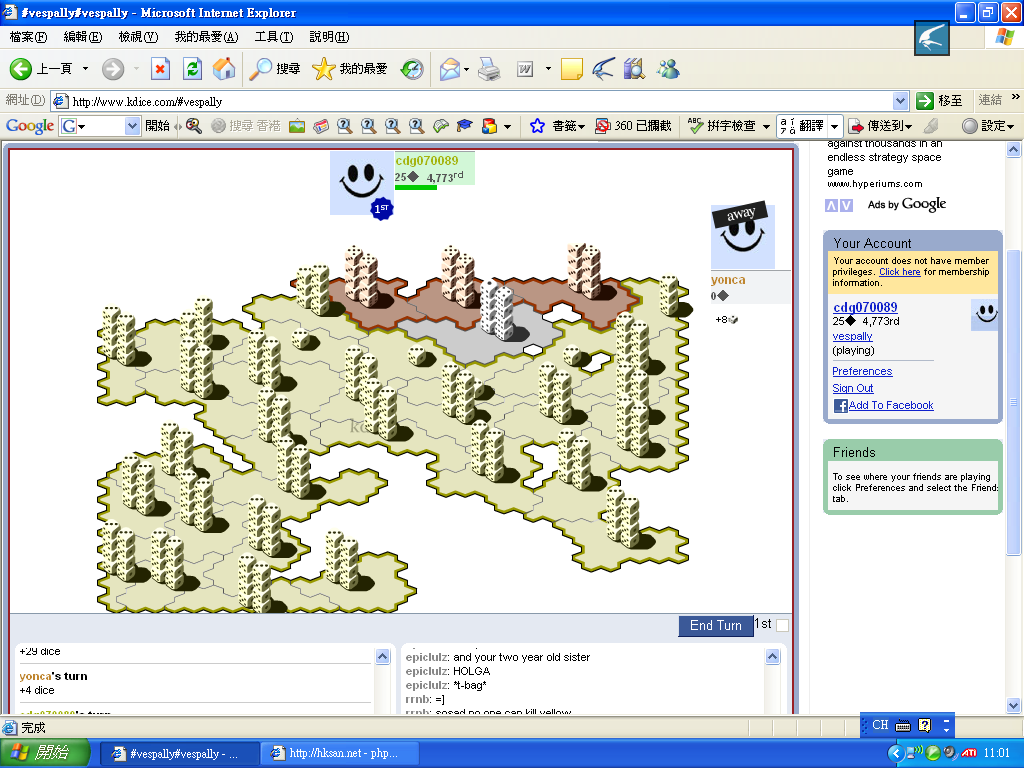
Task: Toggle the checkbox next to 1st
Action: click(782, 625)
